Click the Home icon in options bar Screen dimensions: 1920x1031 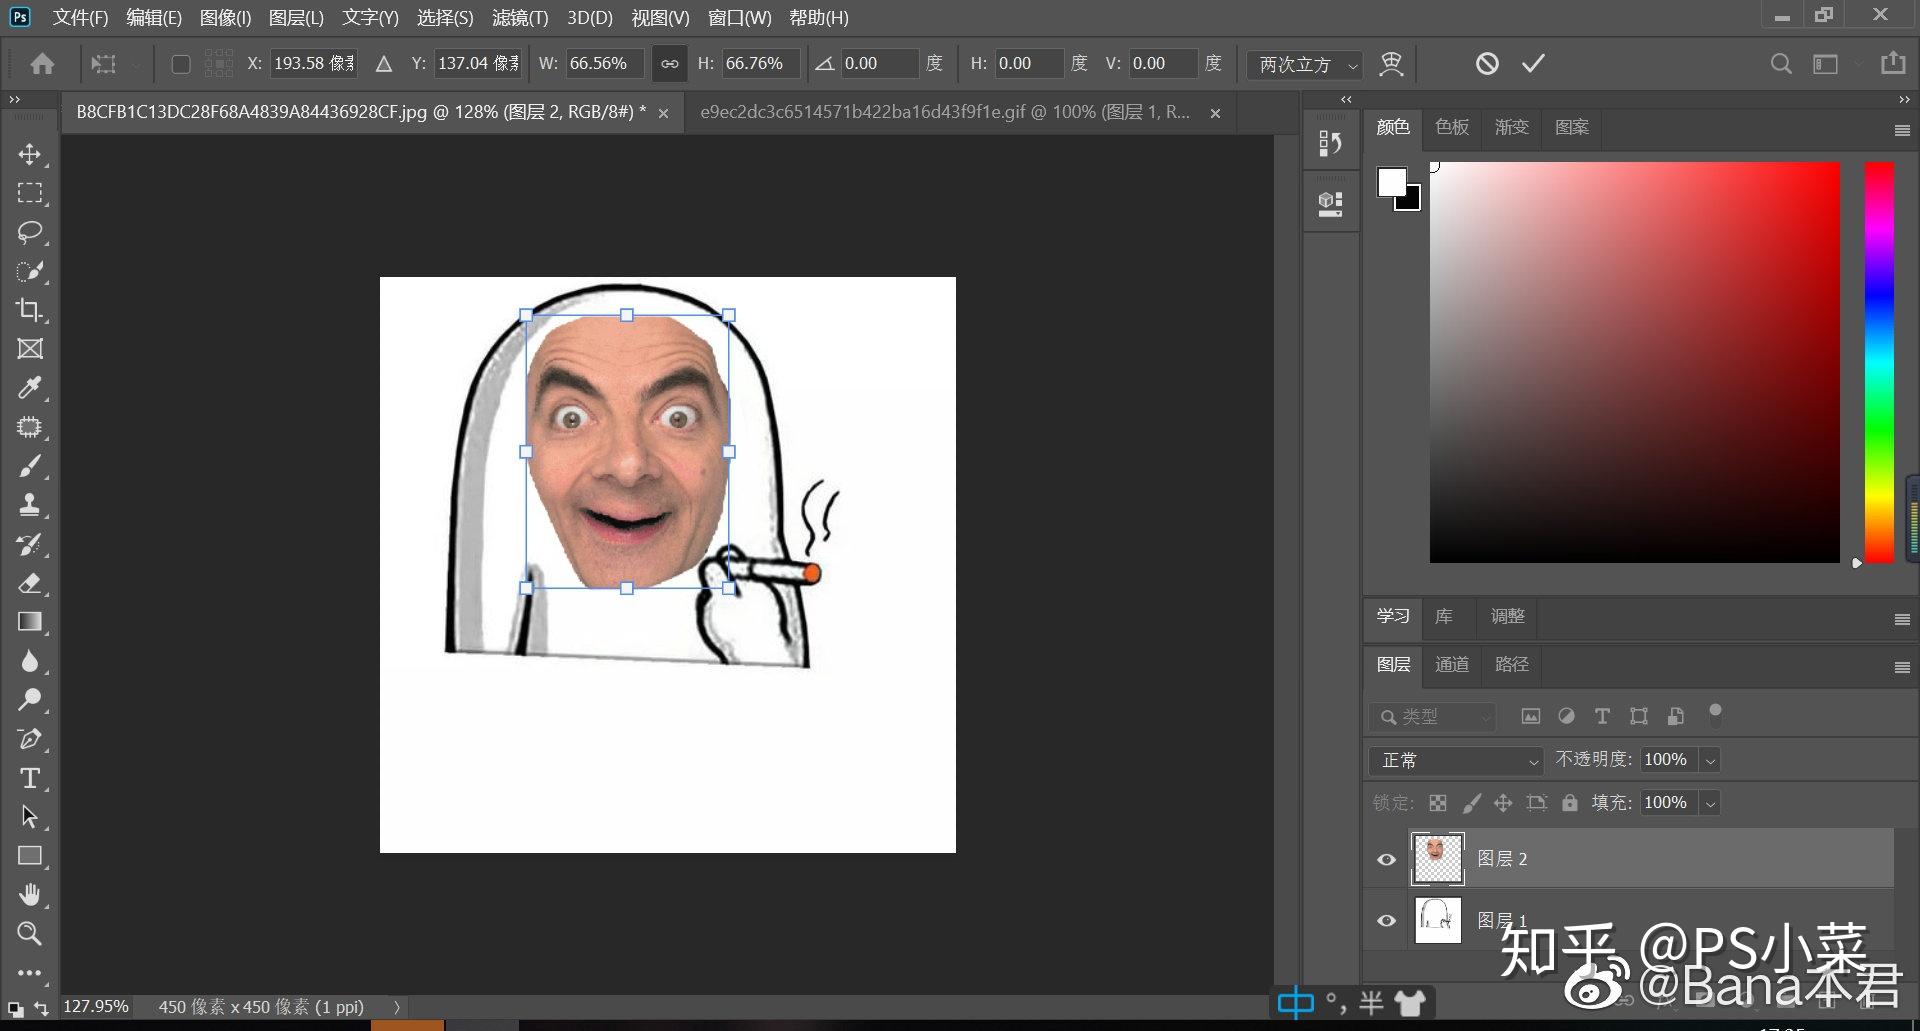pos(42,64)
